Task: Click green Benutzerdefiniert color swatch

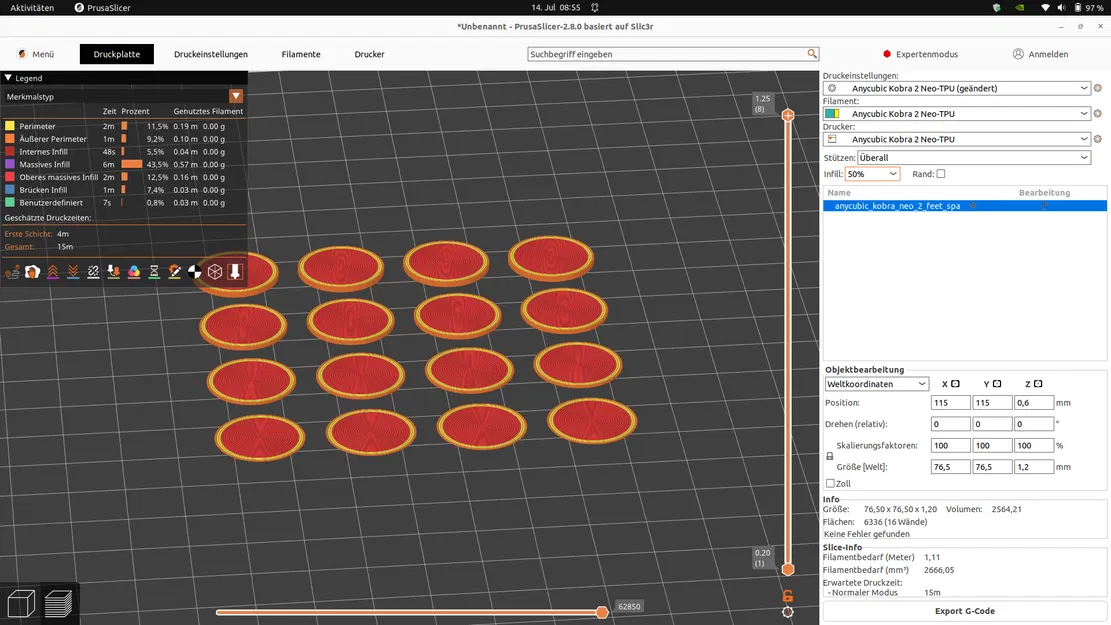Action: [10, 203]
